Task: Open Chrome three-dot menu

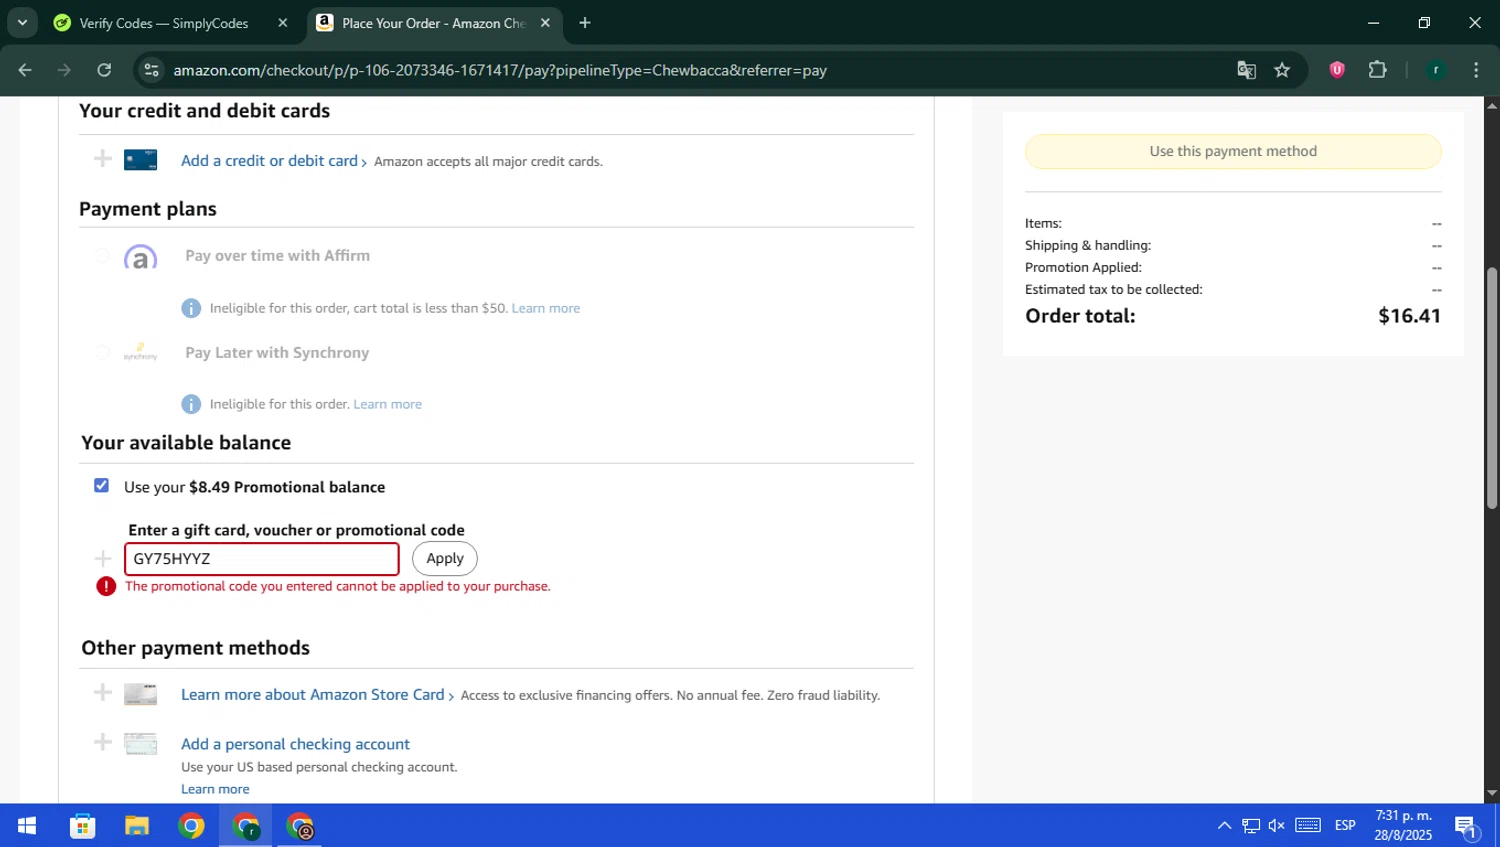Action: click(x=1476, y=70)
